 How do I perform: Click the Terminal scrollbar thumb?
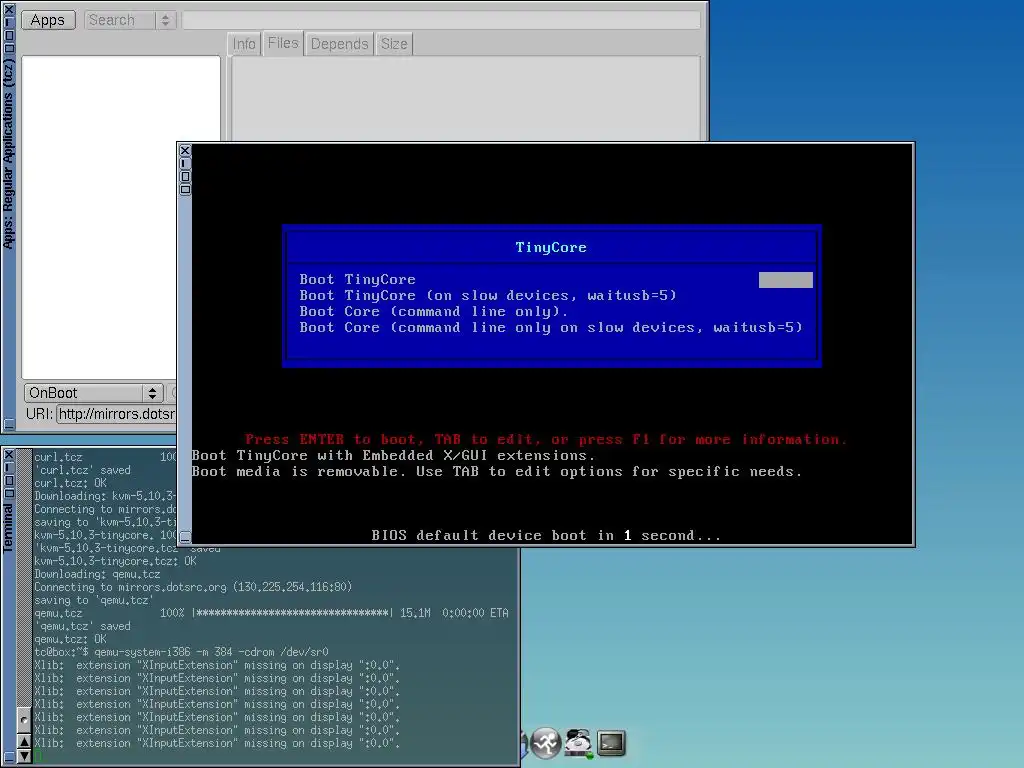[24, 720]
